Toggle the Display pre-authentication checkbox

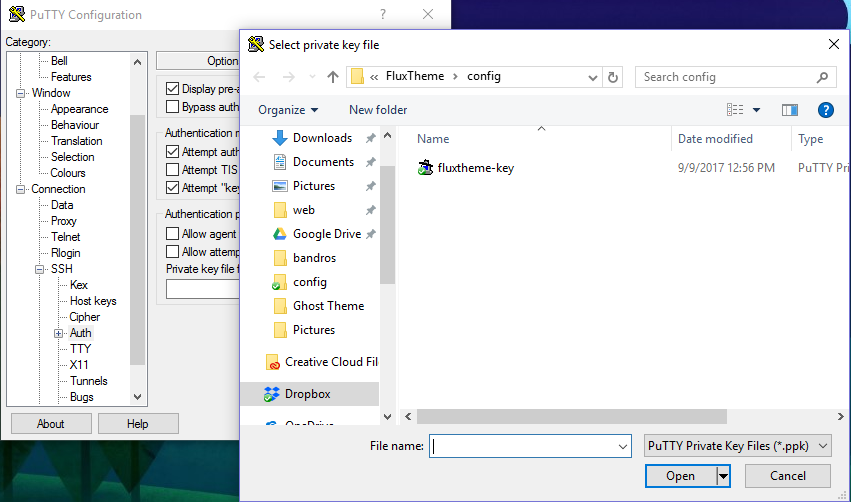173,89
